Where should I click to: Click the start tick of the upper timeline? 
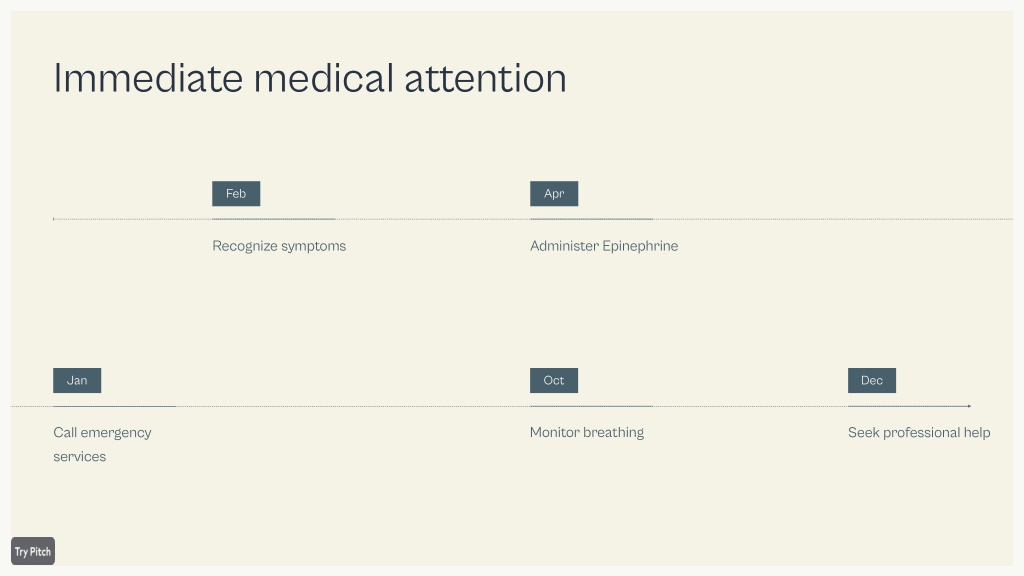point(54,219)
